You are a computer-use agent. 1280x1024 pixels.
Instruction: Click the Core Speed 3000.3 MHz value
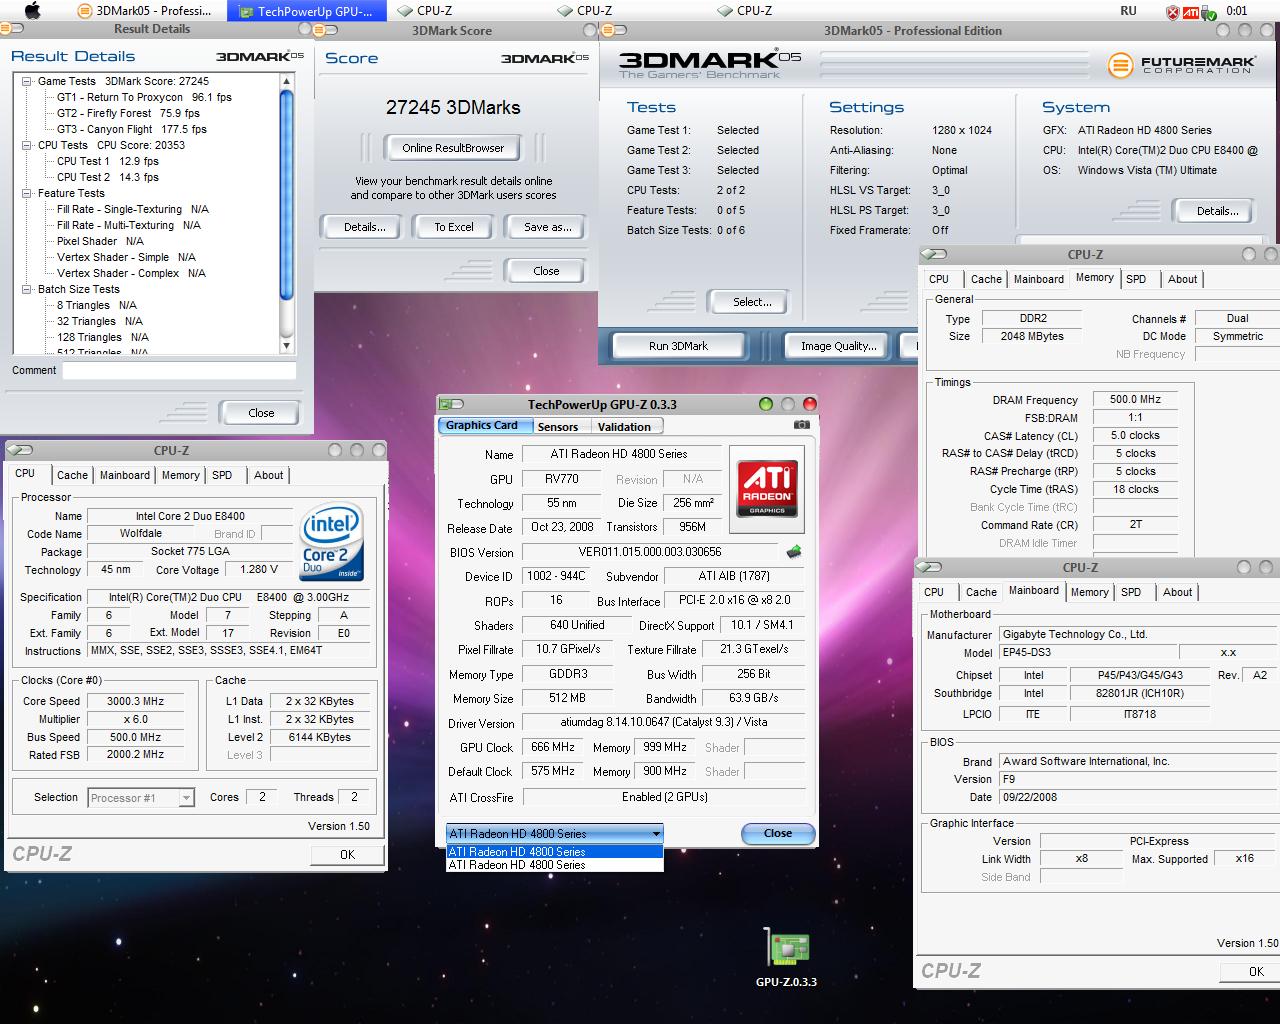pyautogui.click(x=135, y=701)
